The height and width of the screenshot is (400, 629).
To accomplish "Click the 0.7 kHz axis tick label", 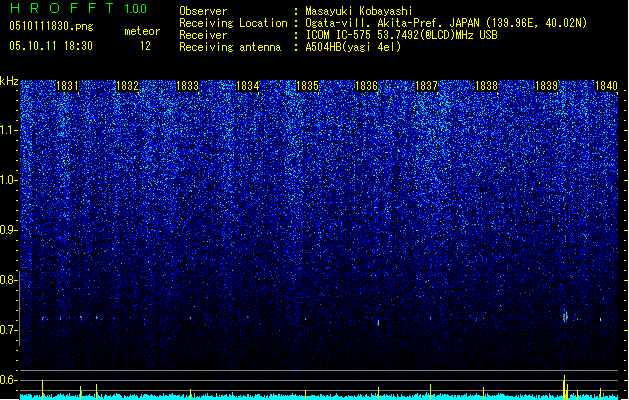I will [8, 330].
